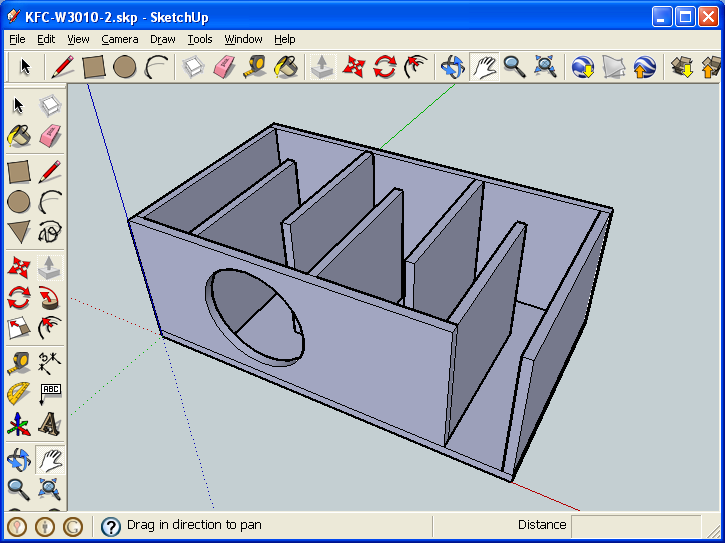
Task: Select the Polygon triangle tool
Action: click(18, 232)
